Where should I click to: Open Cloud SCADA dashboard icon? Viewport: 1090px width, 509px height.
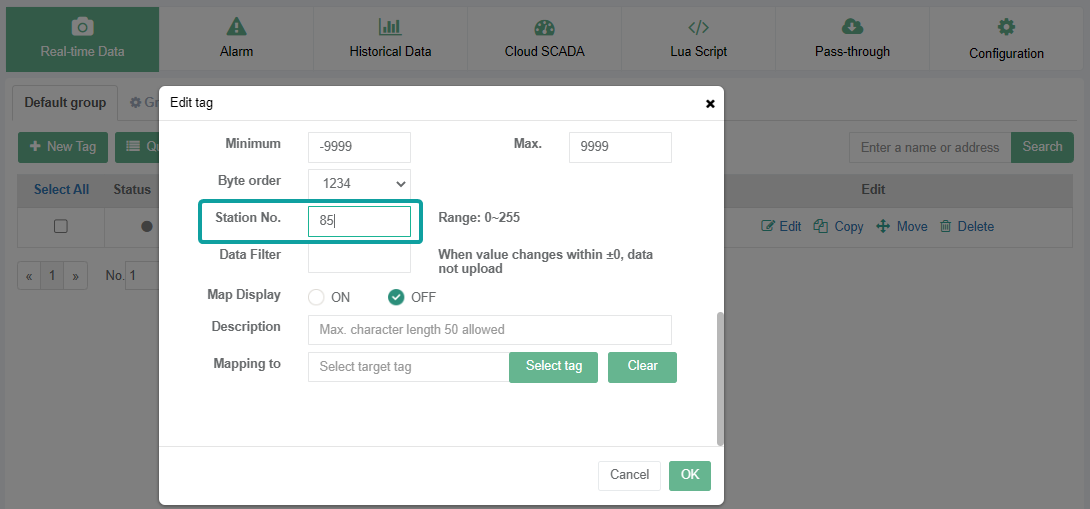pos(544,27)
